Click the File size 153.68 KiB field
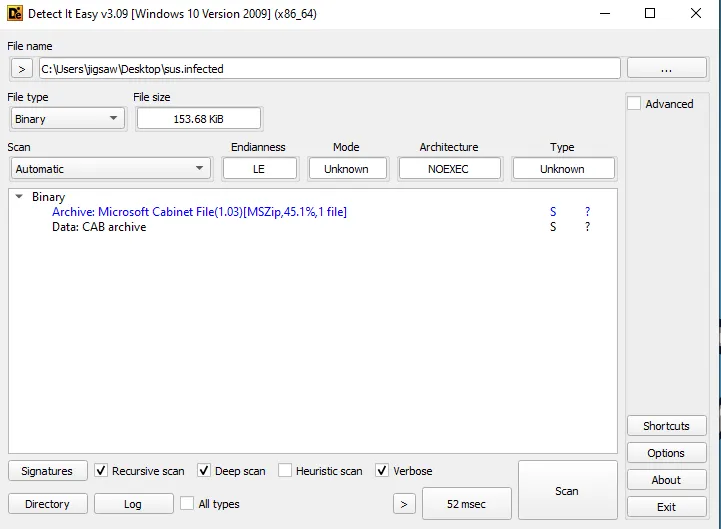This screenshot has width=721, height=529. coord(199,119)
